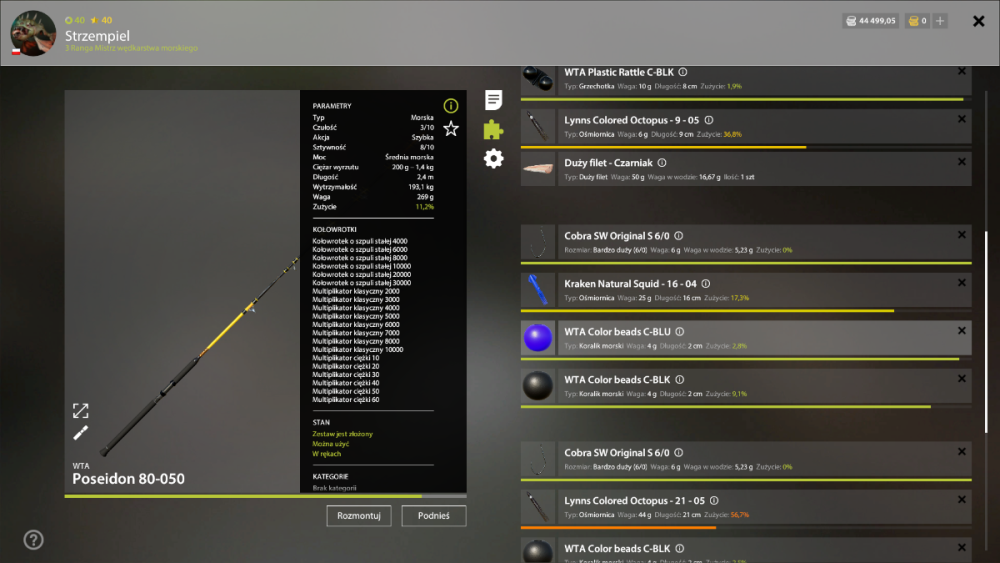Click the tackle list vertical scrollbar
The height and width of the screenshot is (563, 1000).
point(986,332)
